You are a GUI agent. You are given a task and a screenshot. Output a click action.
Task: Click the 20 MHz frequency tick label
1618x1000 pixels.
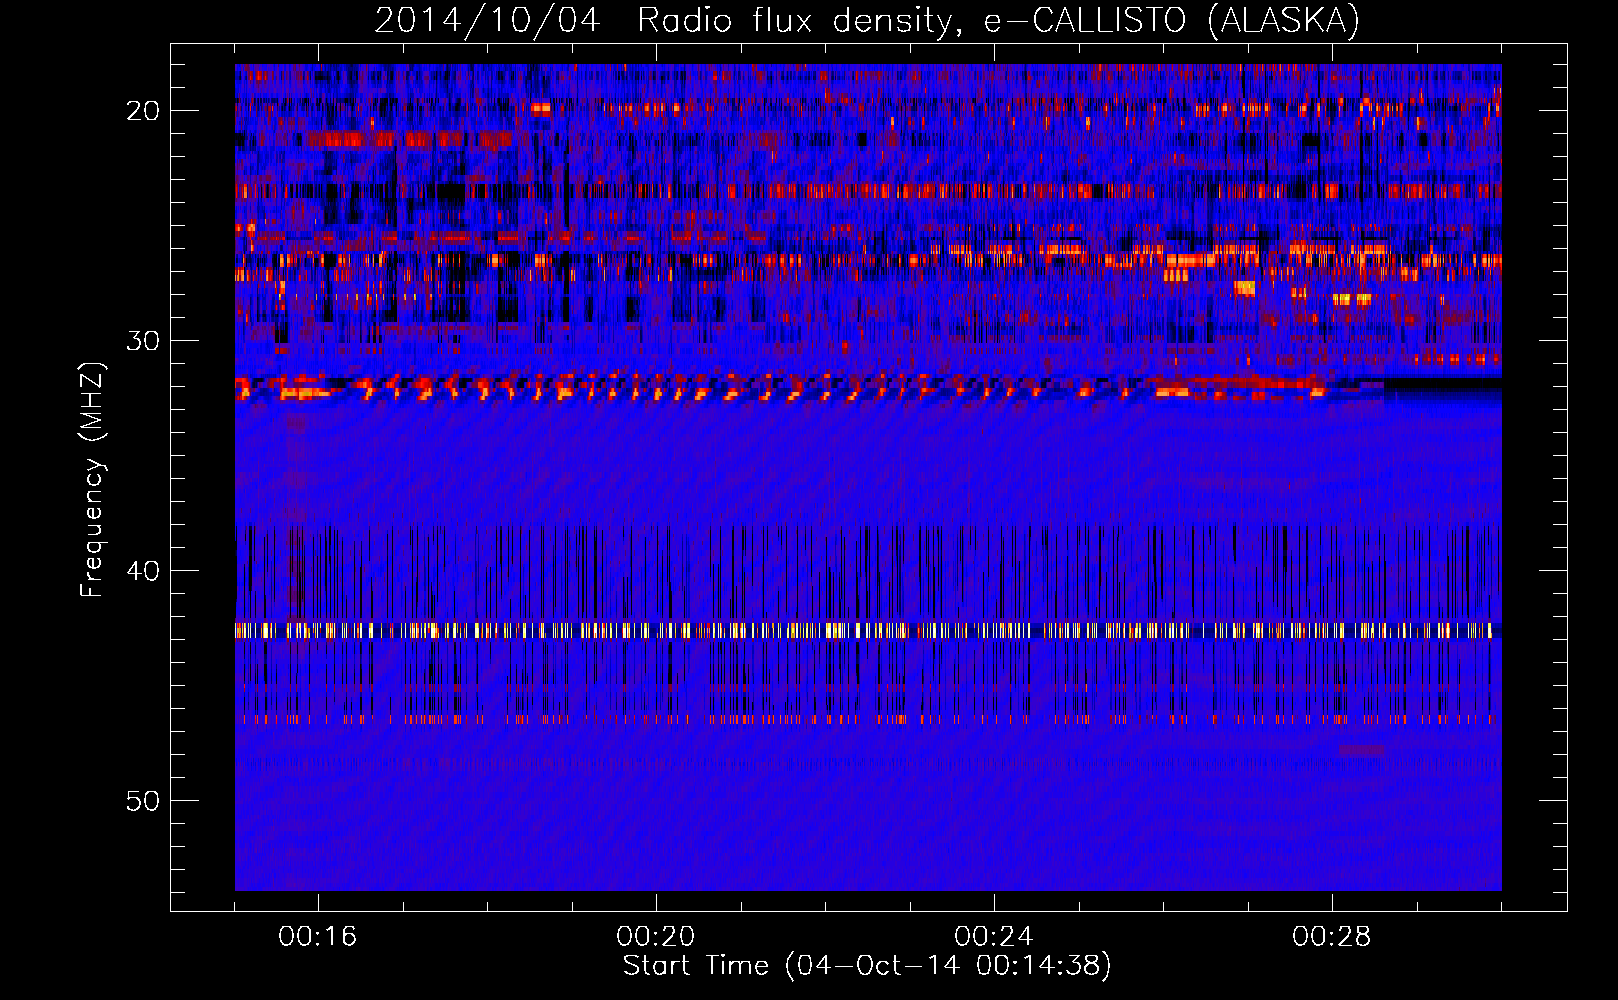tap(143, 111)
